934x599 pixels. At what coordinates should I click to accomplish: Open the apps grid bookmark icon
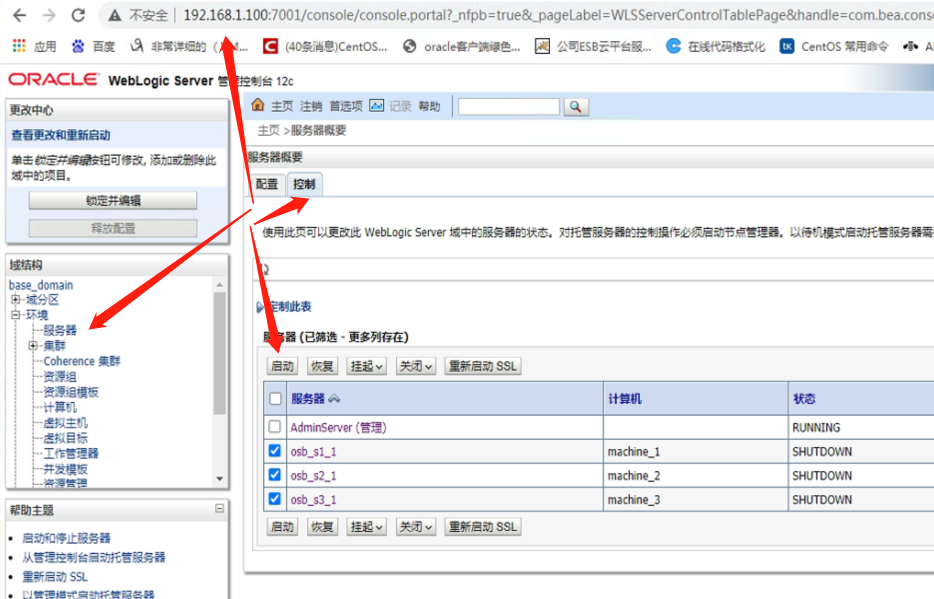pyautogui.click(x=19, y=46)
